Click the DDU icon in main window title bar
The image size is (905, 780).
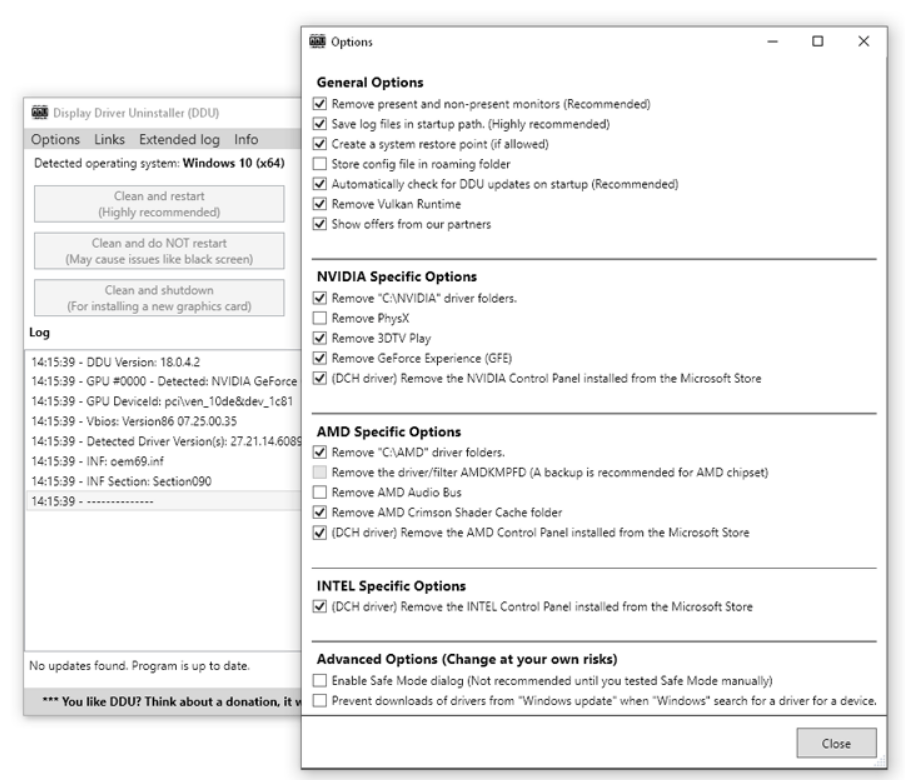pos(39,112)
